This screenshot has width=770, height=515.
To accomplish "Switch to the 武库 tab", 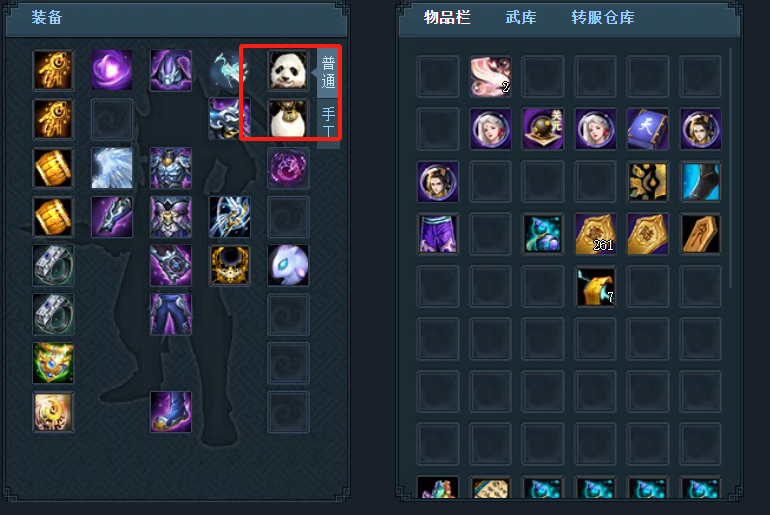I will pos(521,18).
